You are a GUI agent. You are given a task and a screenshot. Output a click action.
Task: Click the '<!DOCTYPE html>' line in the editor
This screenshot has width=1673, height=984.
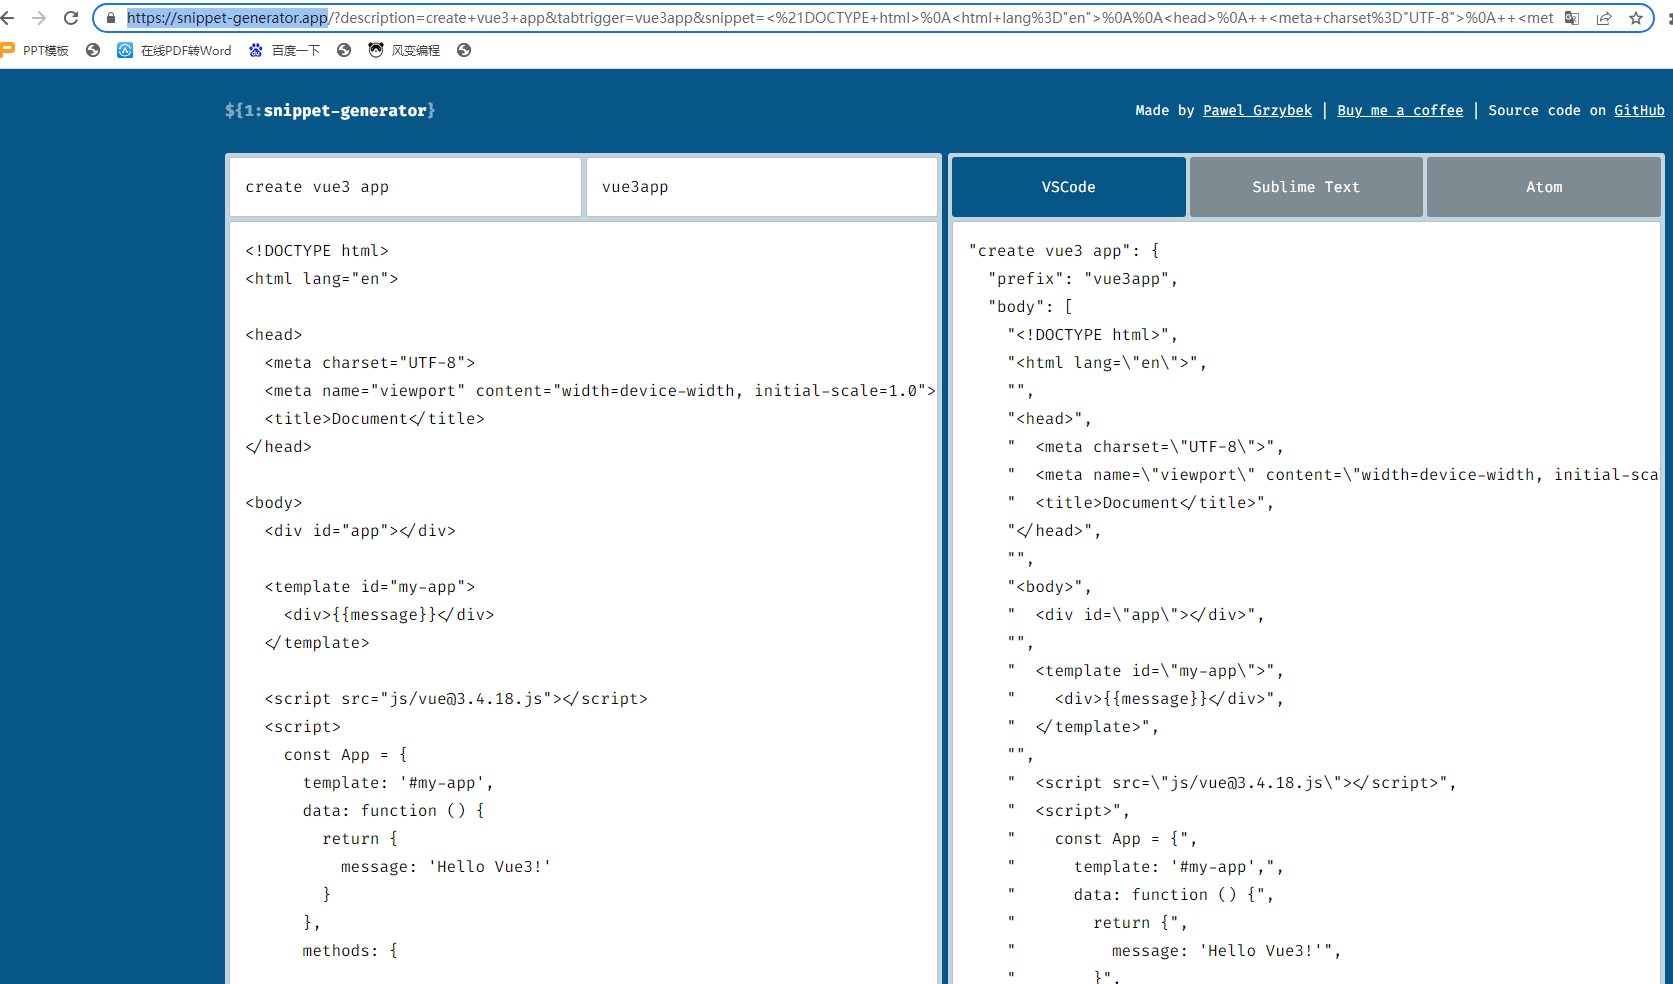[x=317, y=251]
